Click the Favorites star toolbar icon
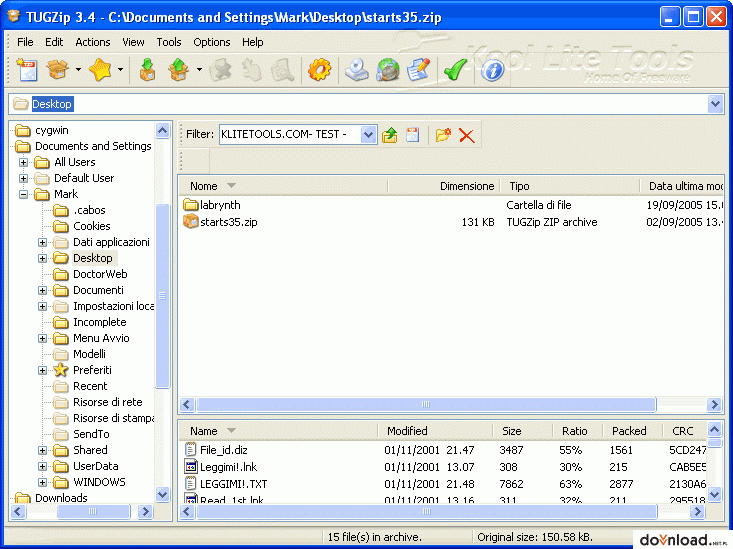 point(100,70)
